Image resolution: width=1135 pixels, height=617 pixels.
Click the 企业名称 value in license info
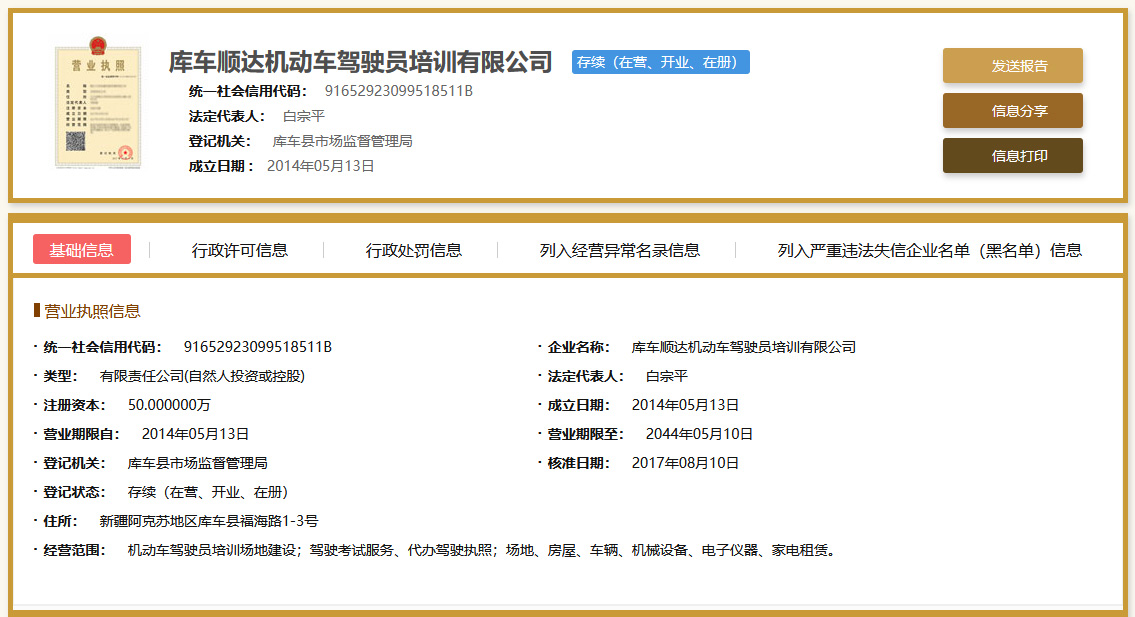(x=743, y=347)
